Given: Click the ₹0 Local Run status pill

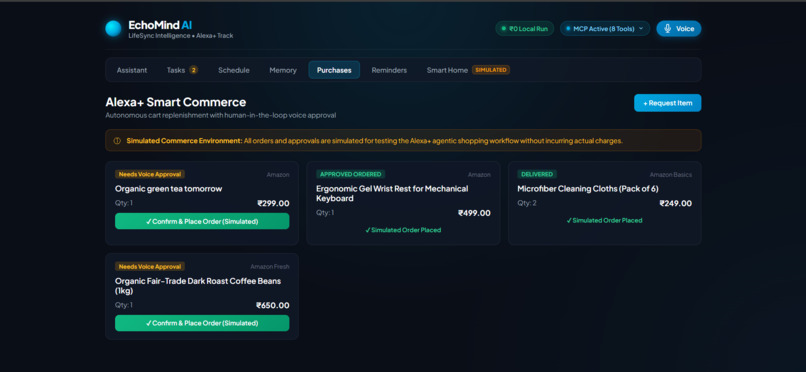Looking at the screenshot, I should click(524, 29).
